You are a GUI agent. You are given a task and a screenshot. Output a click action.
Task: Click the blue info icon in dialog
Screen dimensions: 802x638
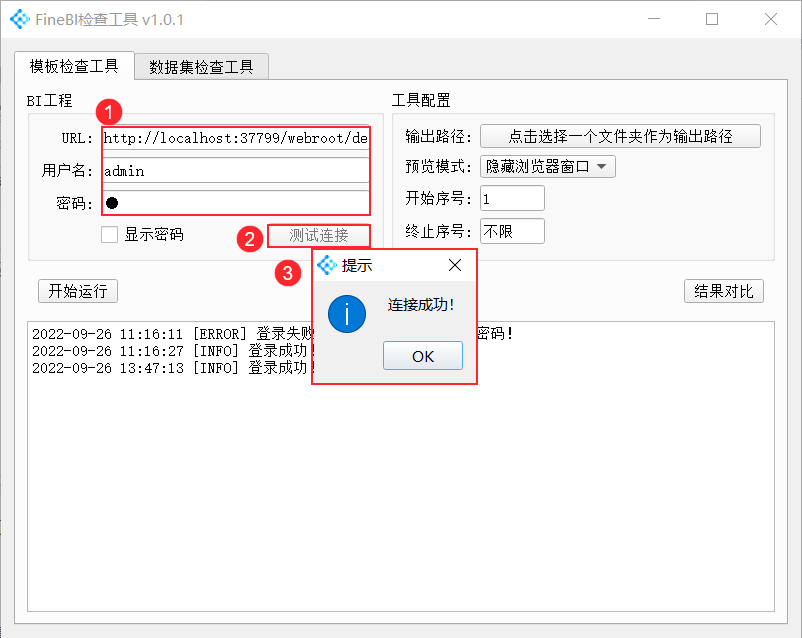tap(347, 314)
